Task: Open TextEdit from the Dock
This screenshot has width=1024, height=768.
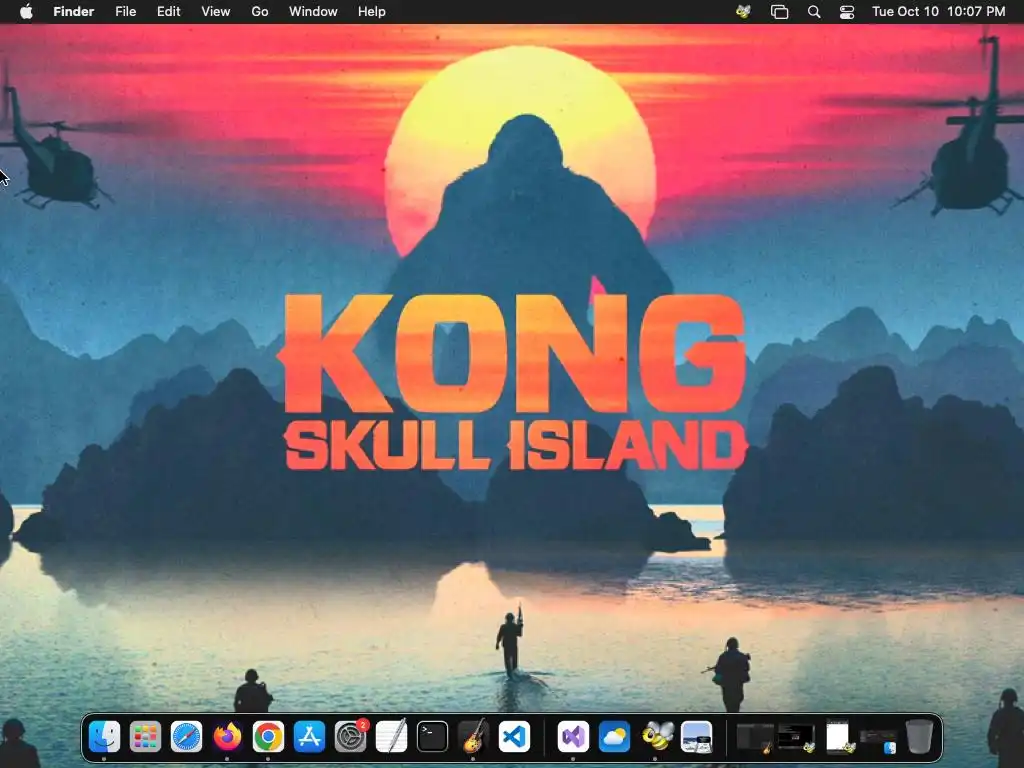Action: pyautogui.click(x=392, y=737)
